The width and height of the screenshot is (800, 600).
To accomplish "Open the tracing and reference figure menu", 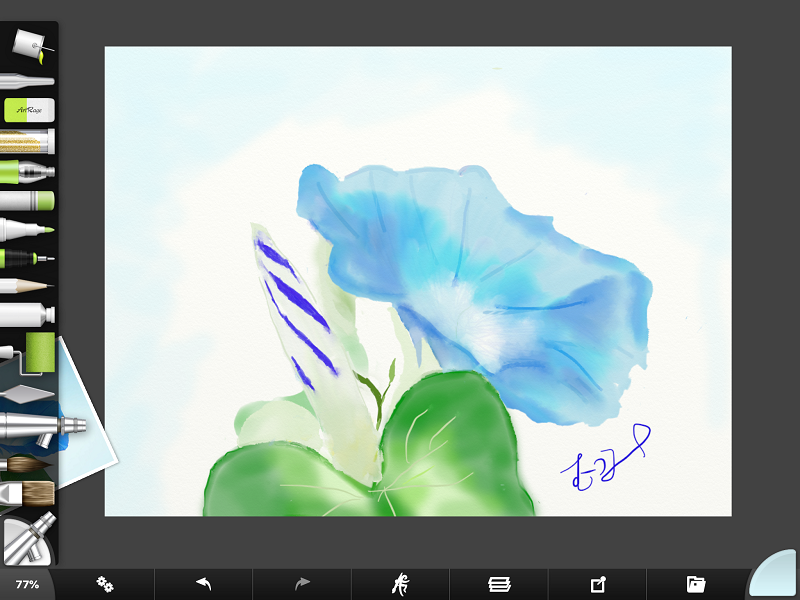I will (x=400, y=583).
